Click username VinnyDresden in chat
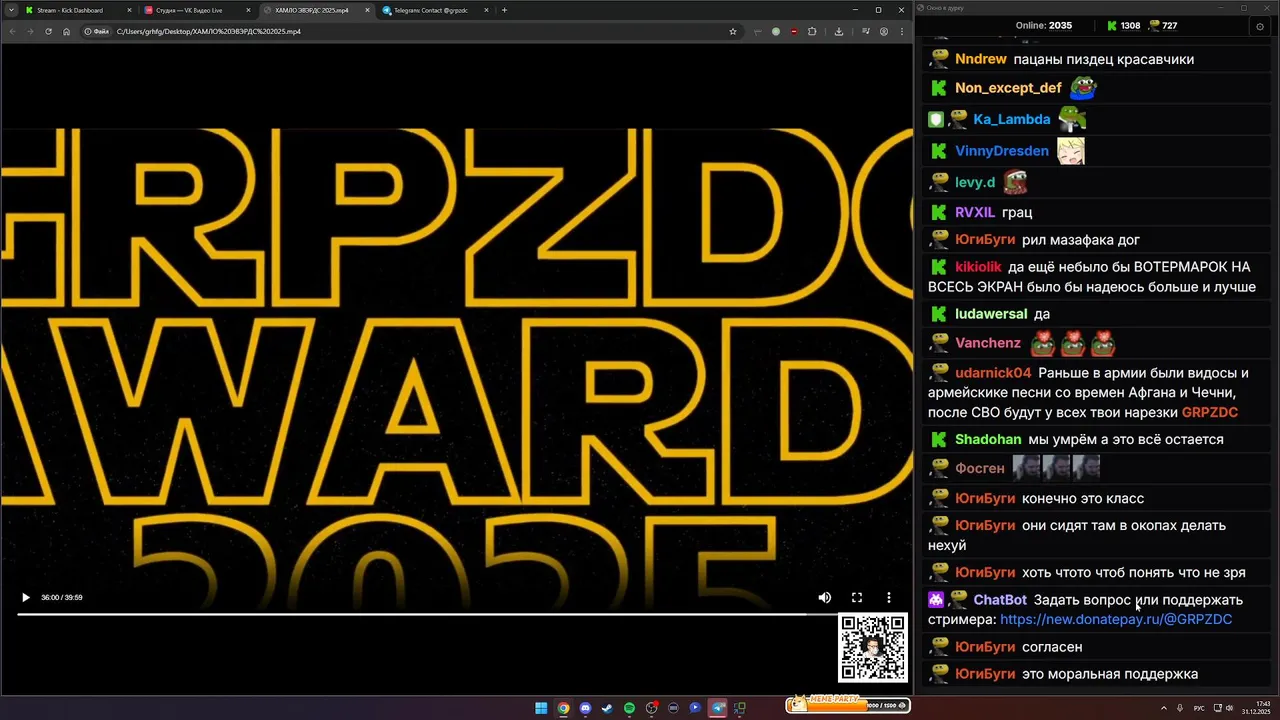Screen dimensions: 1280x720 [x=1002, y=151]
